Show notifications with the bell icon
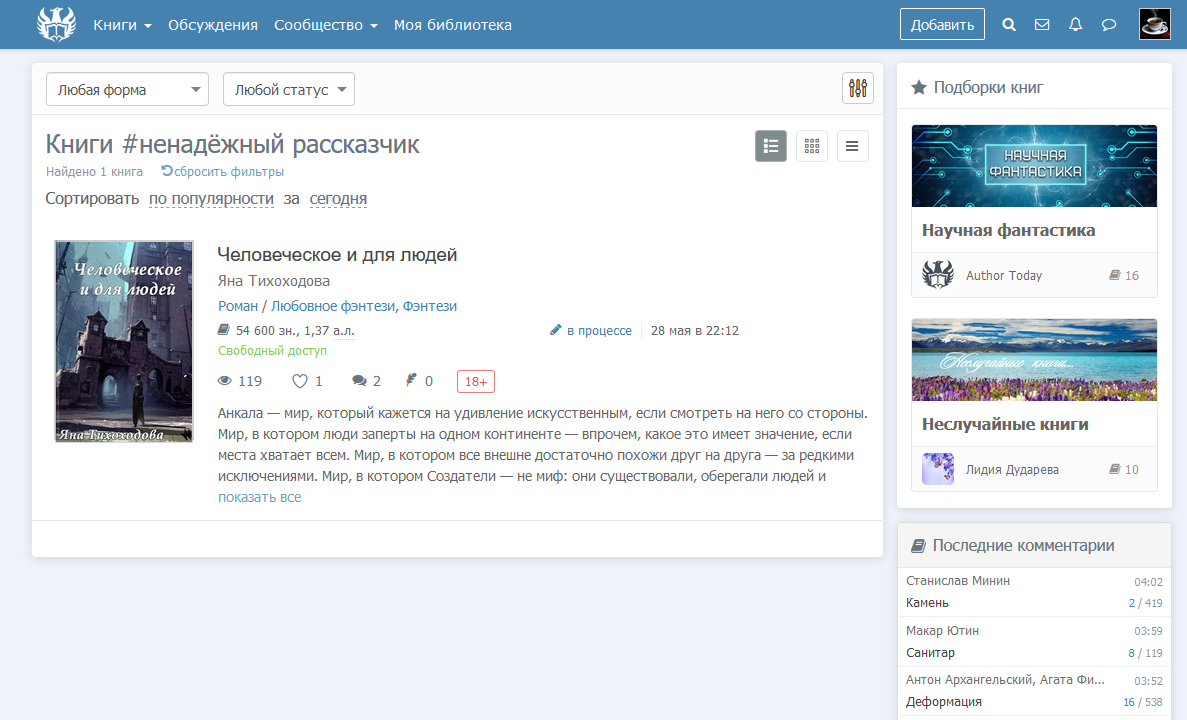Viewport: 1187px width, 720px height. tap(1075, 25)
